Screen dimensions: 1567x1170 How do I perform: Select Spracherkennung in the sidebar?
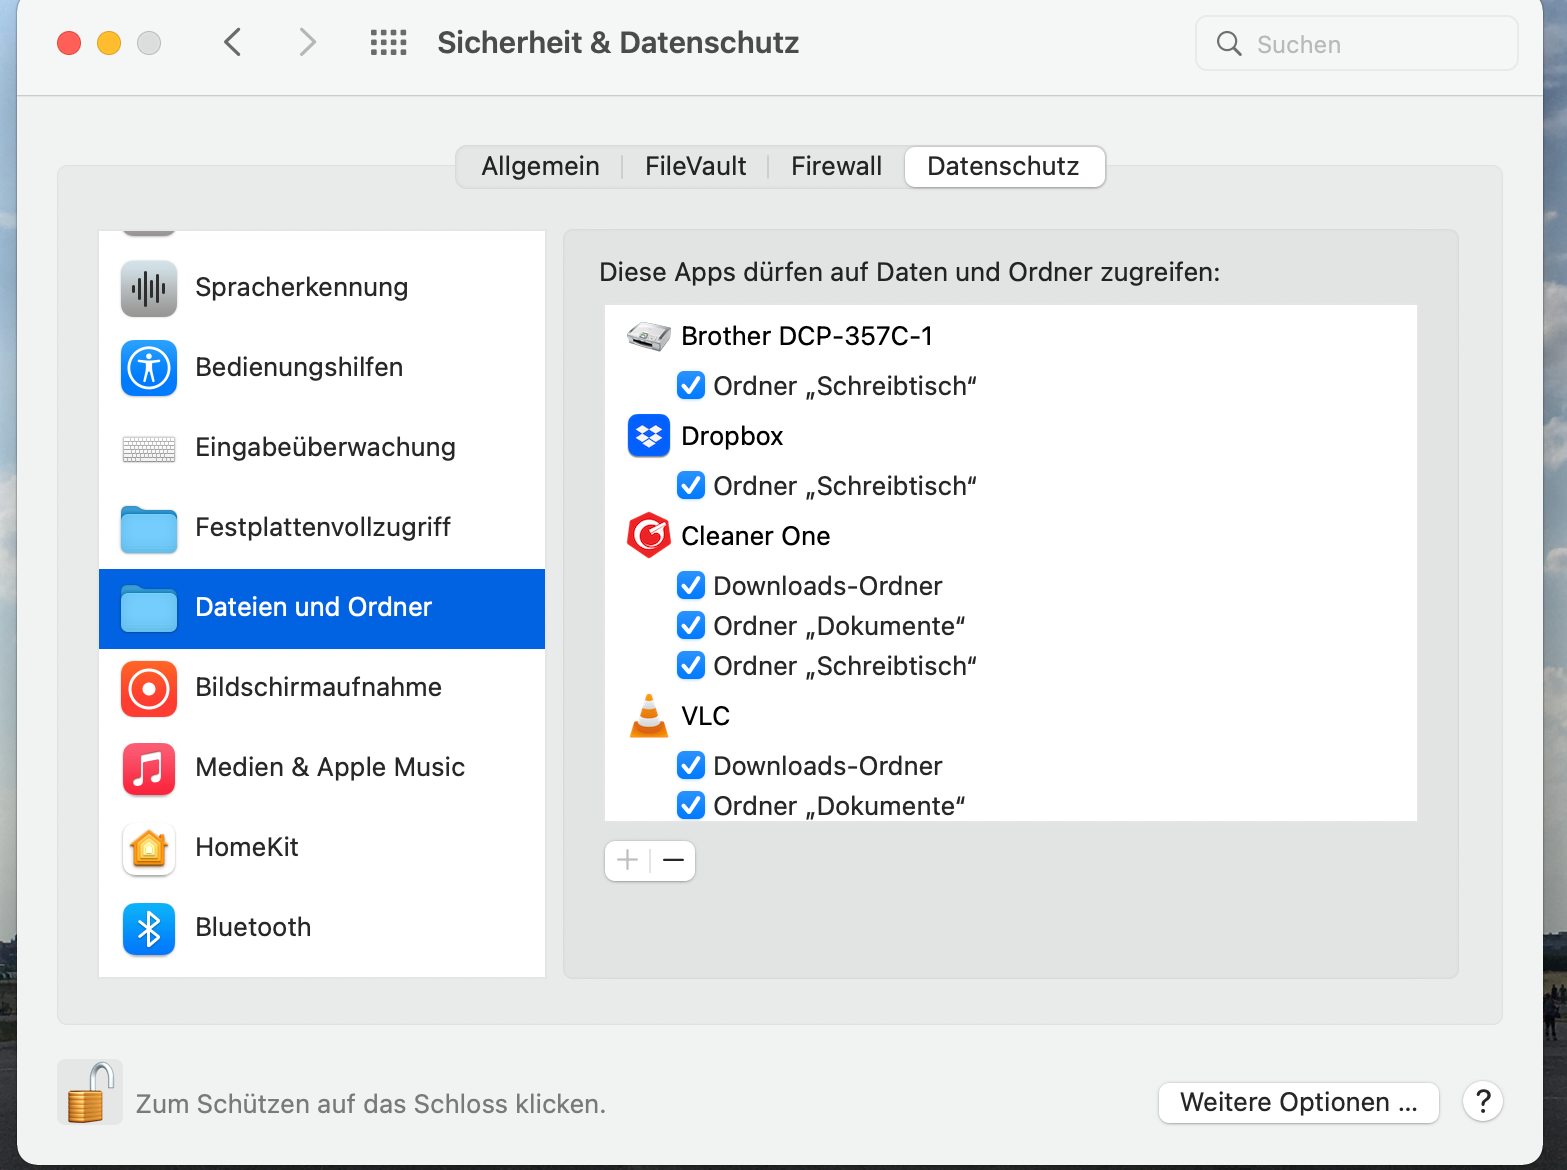tap(322, 288)
